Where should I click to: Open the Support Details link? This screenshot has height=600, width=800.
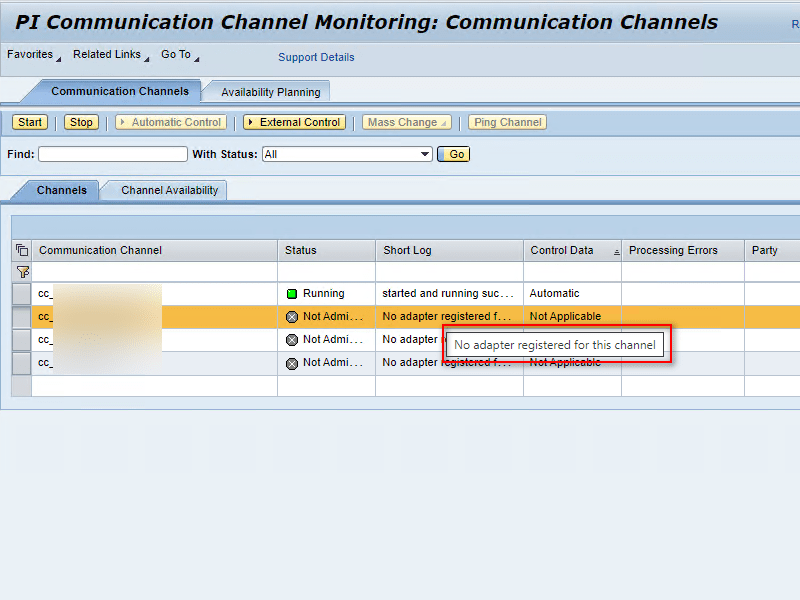316,57
